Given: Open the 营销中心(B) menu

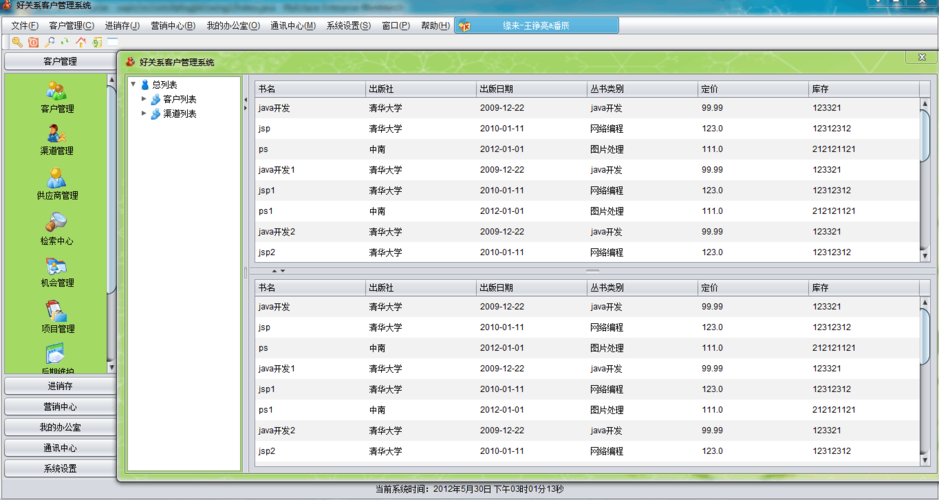Looking at the screenshot, I should [173, 26].
